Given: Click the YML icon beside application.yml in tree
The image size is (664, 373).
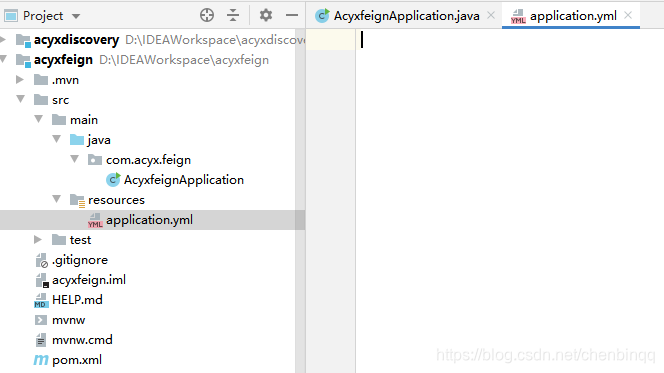Looking at the screenshot, I should [x=95, y=220].
